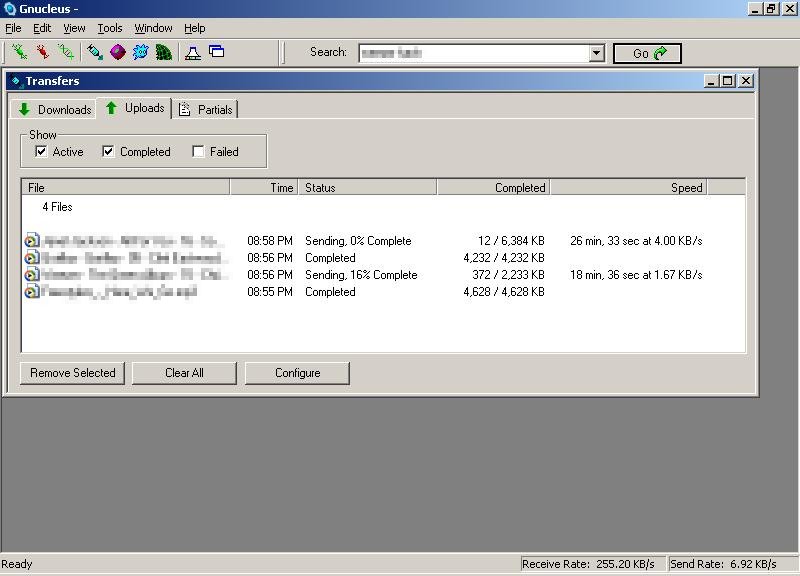Screen dimensions: 800x576
Task: Click the green DNA helix toolbar icon
Action: pos(66,52)
